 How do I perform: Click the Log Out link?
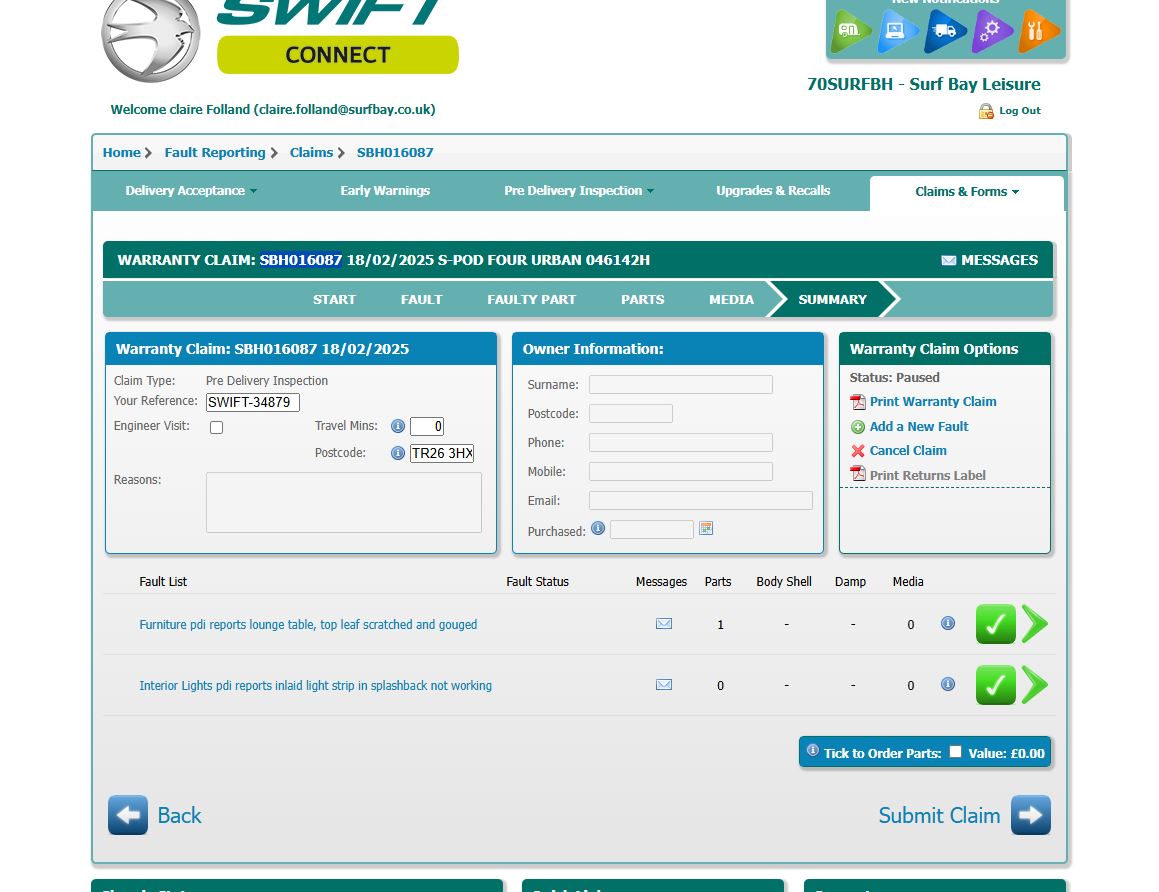point(1019,111)
